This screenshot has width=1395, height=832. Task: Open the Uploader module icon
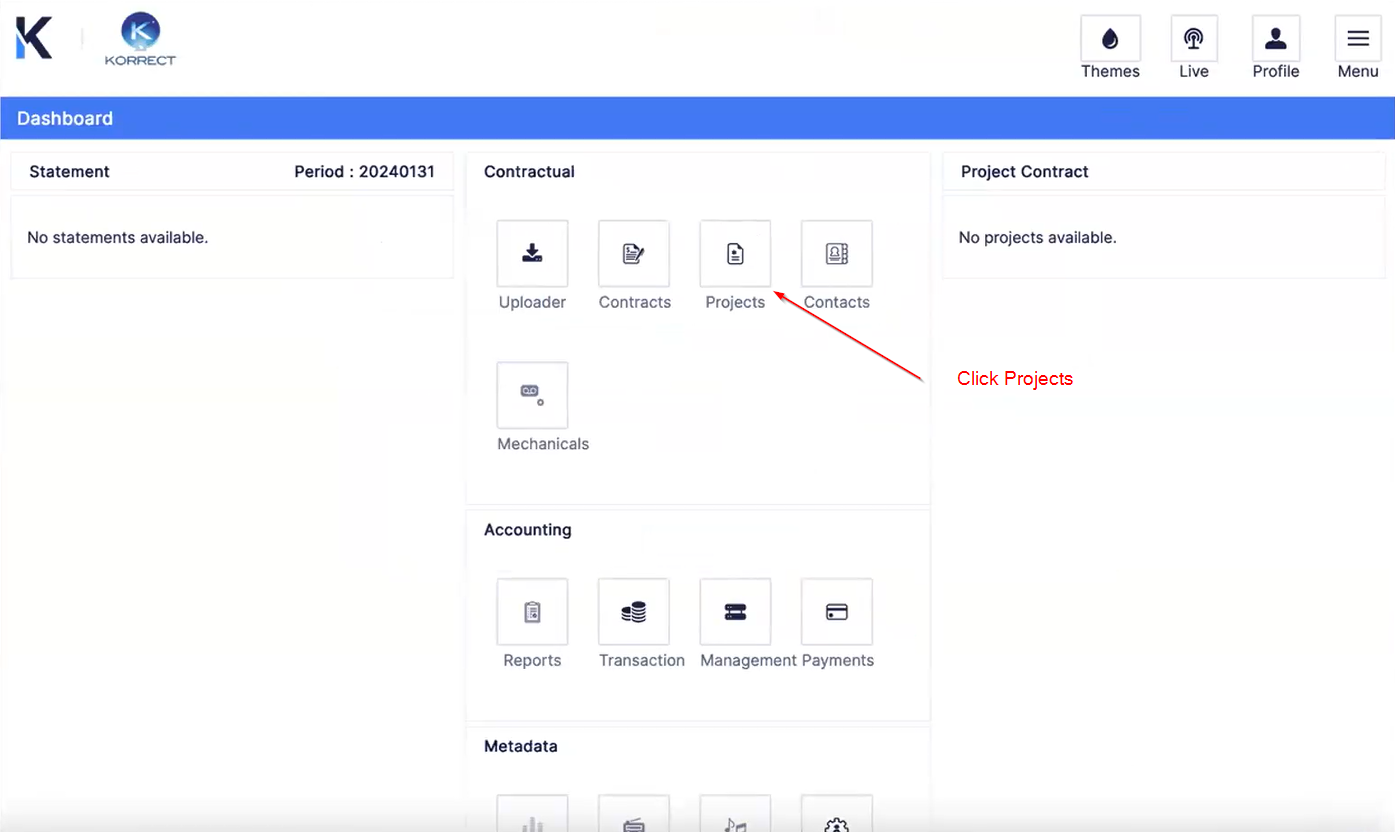(532, 254)
